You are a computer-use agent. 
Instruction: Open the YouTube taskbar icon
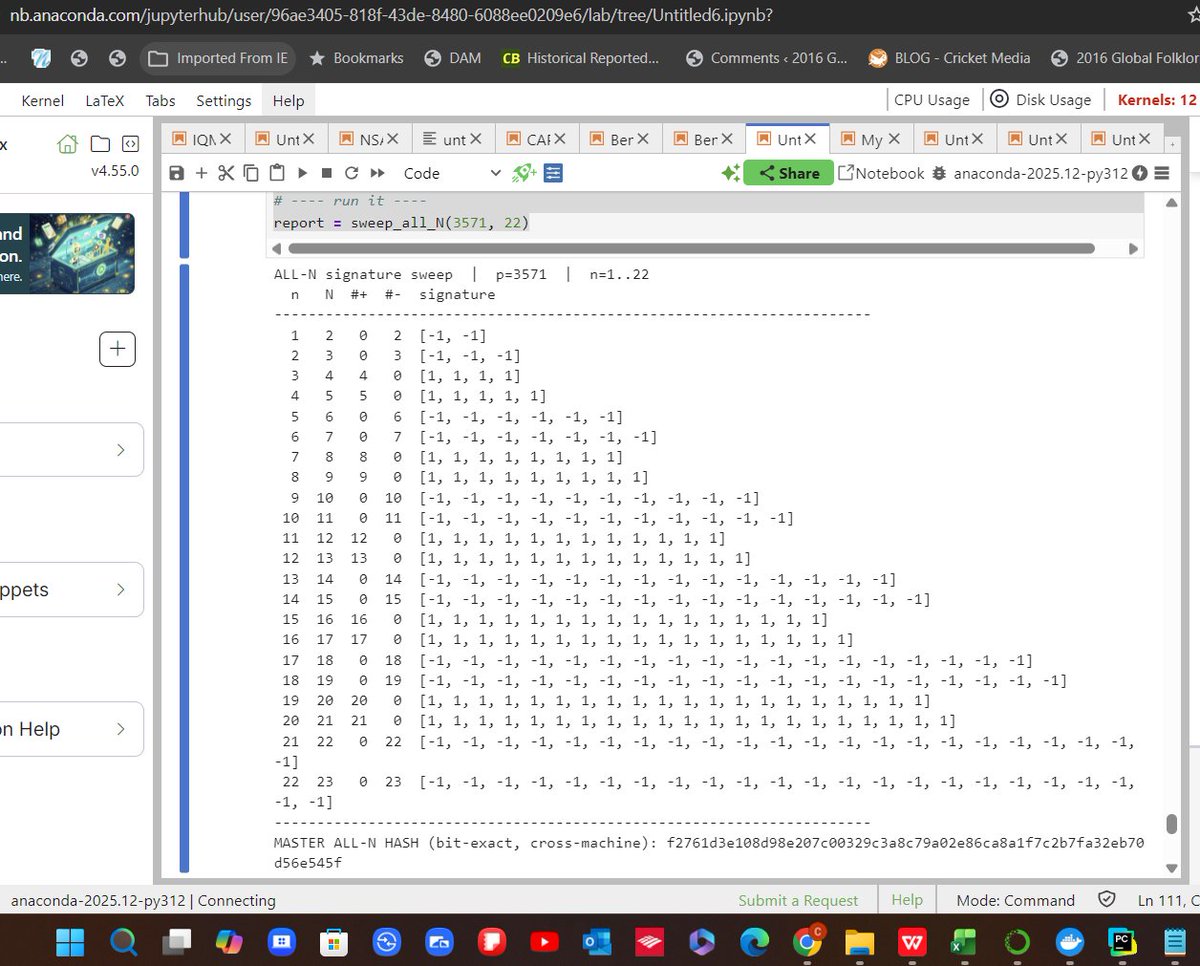pos(545,942)
